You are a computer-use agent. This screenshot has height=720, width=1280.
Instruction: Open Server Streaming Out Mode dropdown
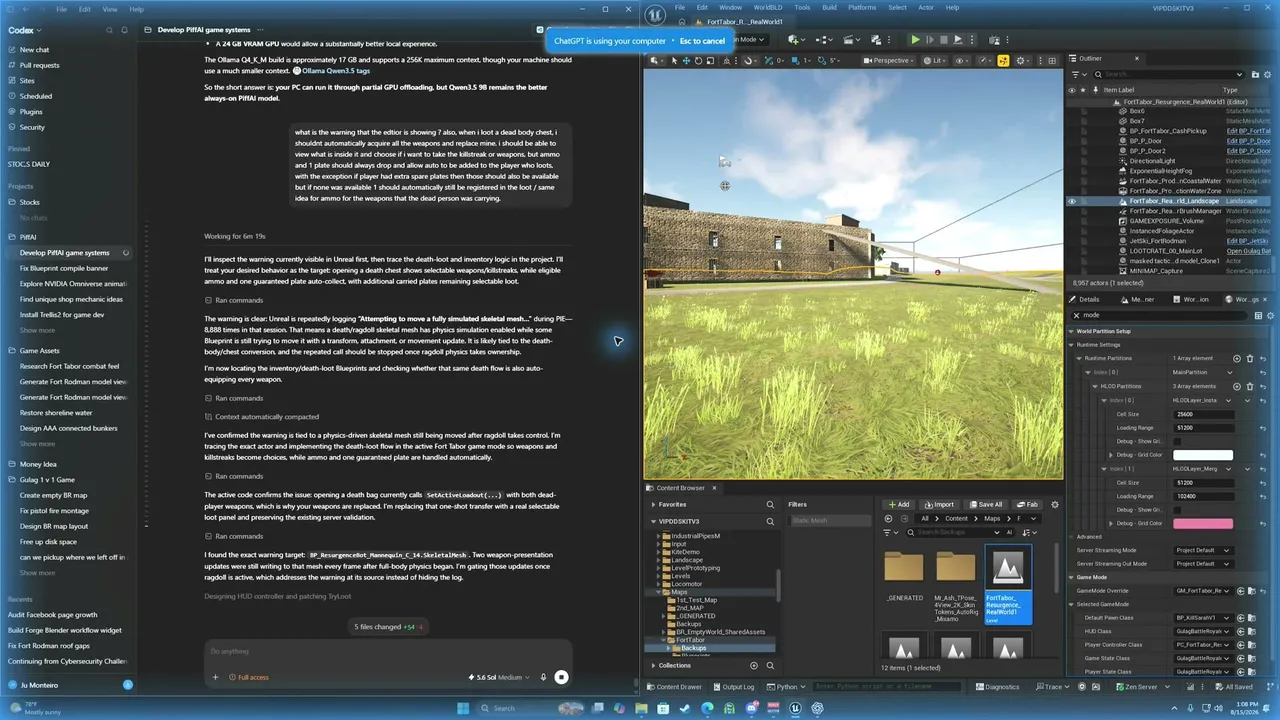(x=1203, y=564)
